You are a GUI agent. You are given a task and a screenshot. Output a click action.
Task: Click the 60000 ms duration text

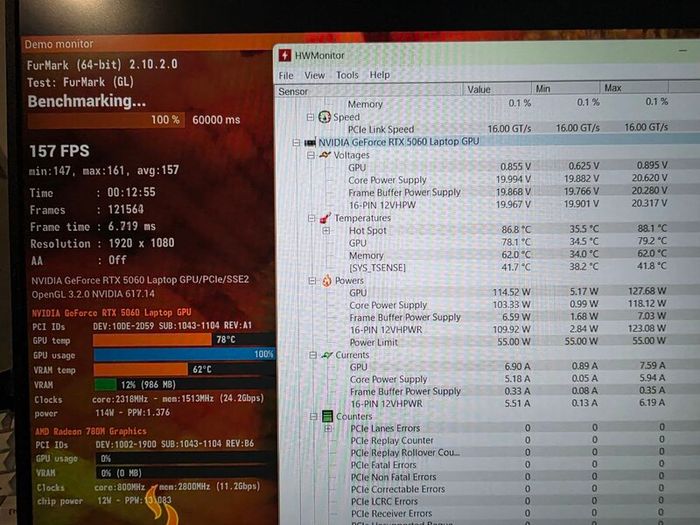tap(216, 120)
